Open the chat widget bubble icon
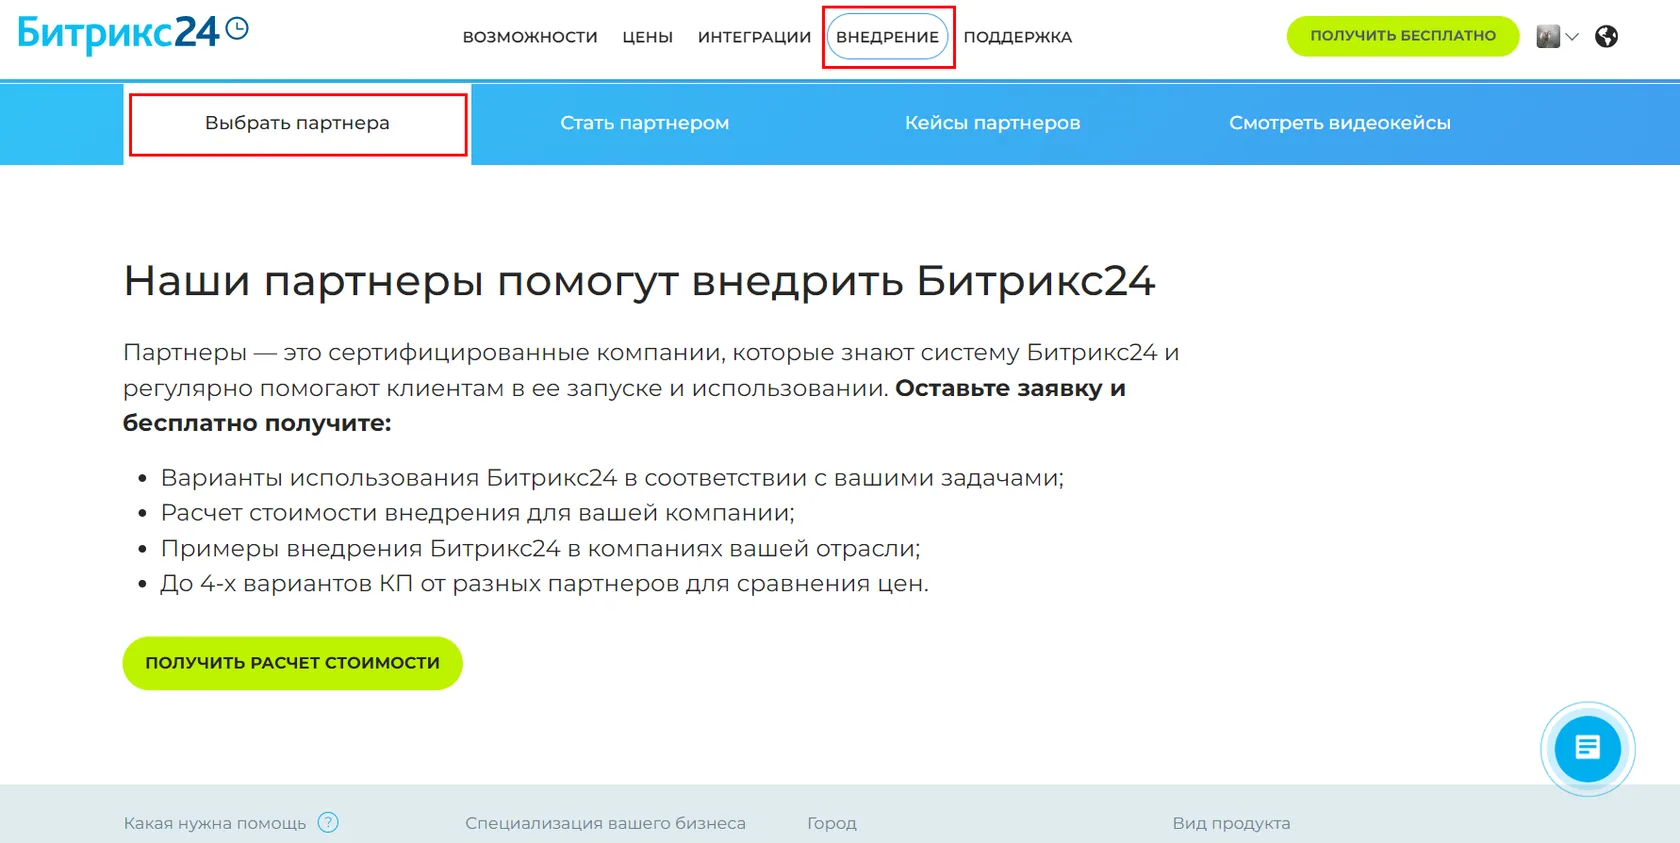This screenshot has width=1680, height=843. tap(1587, 749)
